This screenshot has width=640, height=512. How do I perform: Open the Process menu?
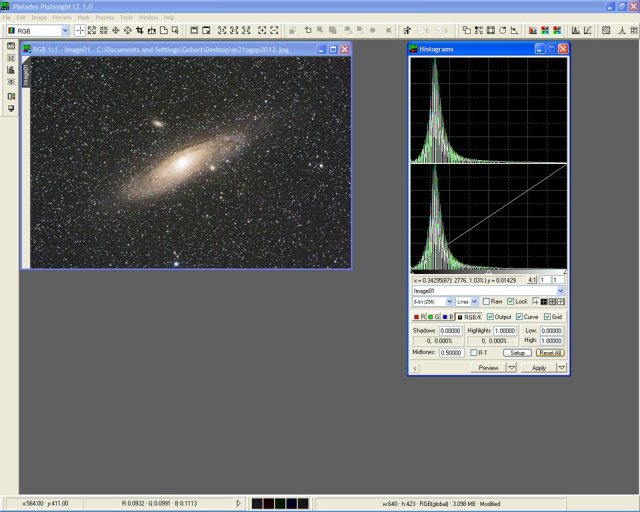(x=104, y=17)
